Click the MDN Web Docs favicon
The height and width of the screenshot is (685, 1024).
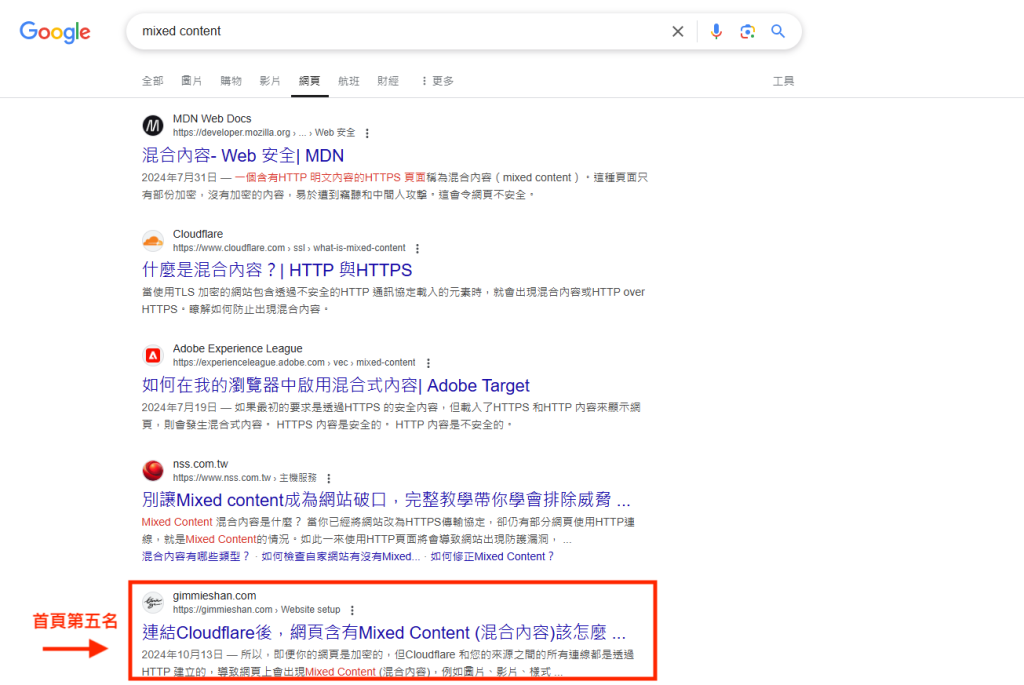pyautogui.click(x=153, y=125)
